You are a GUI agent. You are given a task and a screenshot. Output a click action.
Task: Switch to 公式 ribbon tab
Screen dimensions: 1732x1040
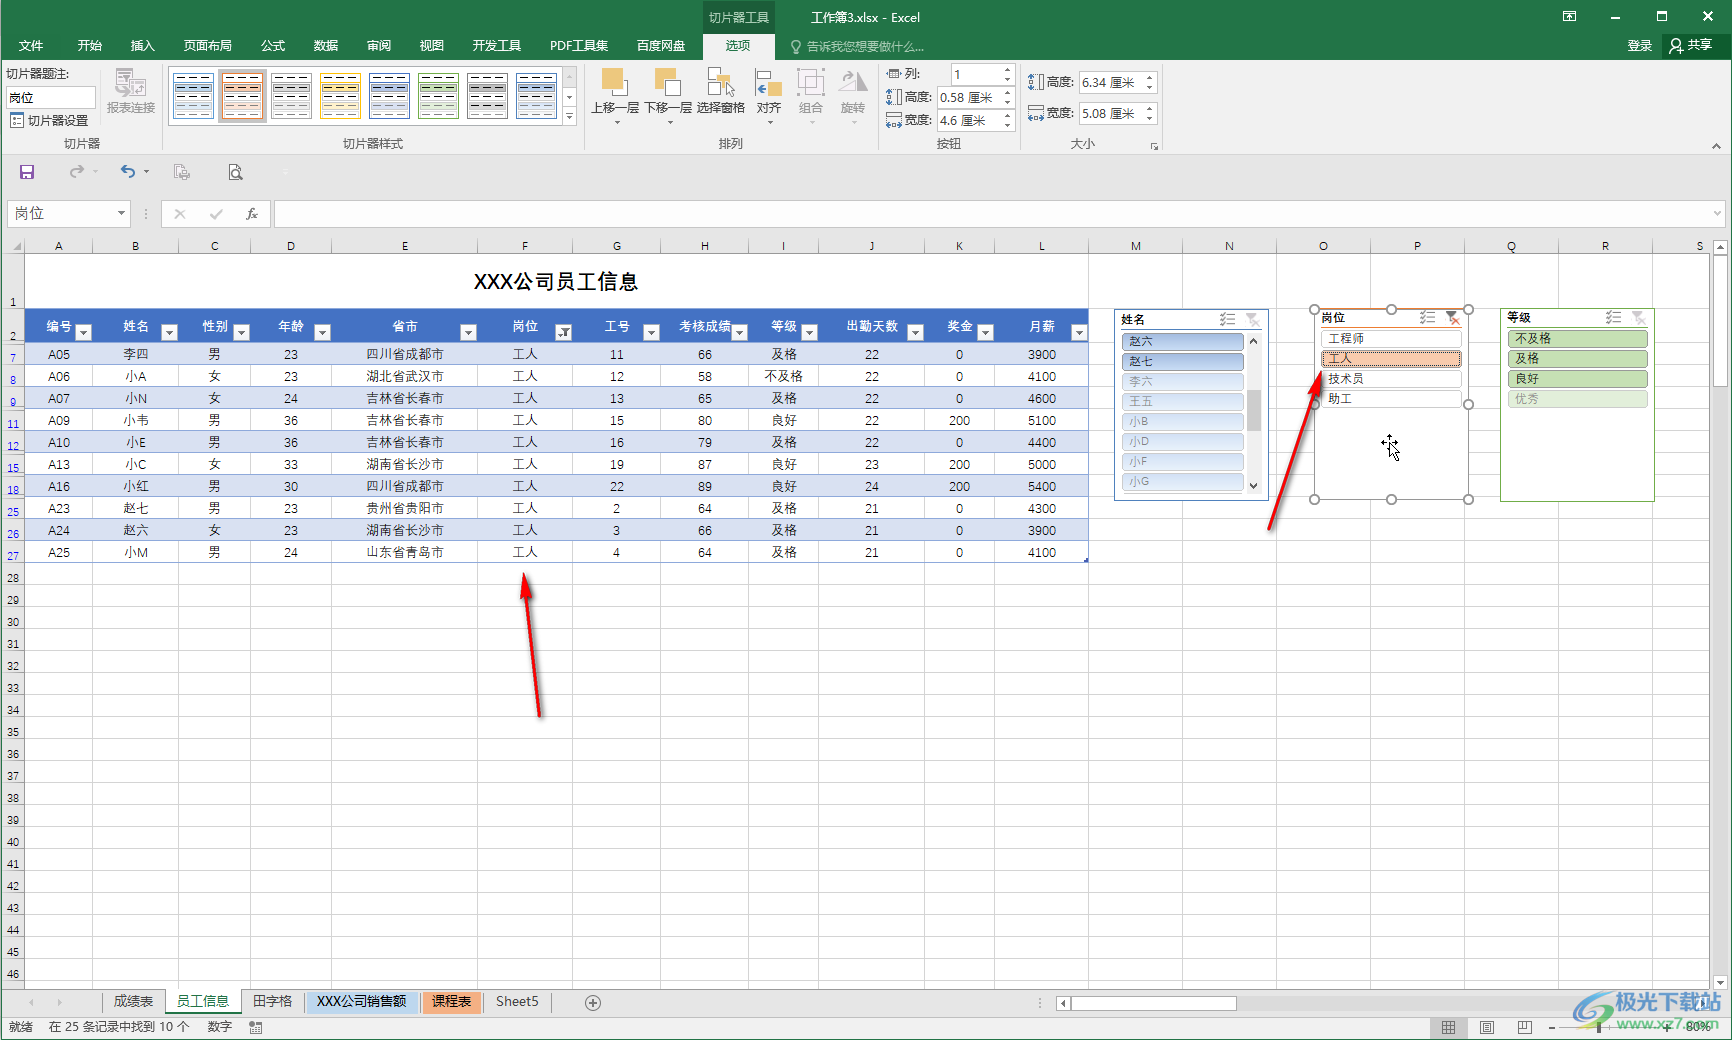pyautogui.click(x=273, y=46)
